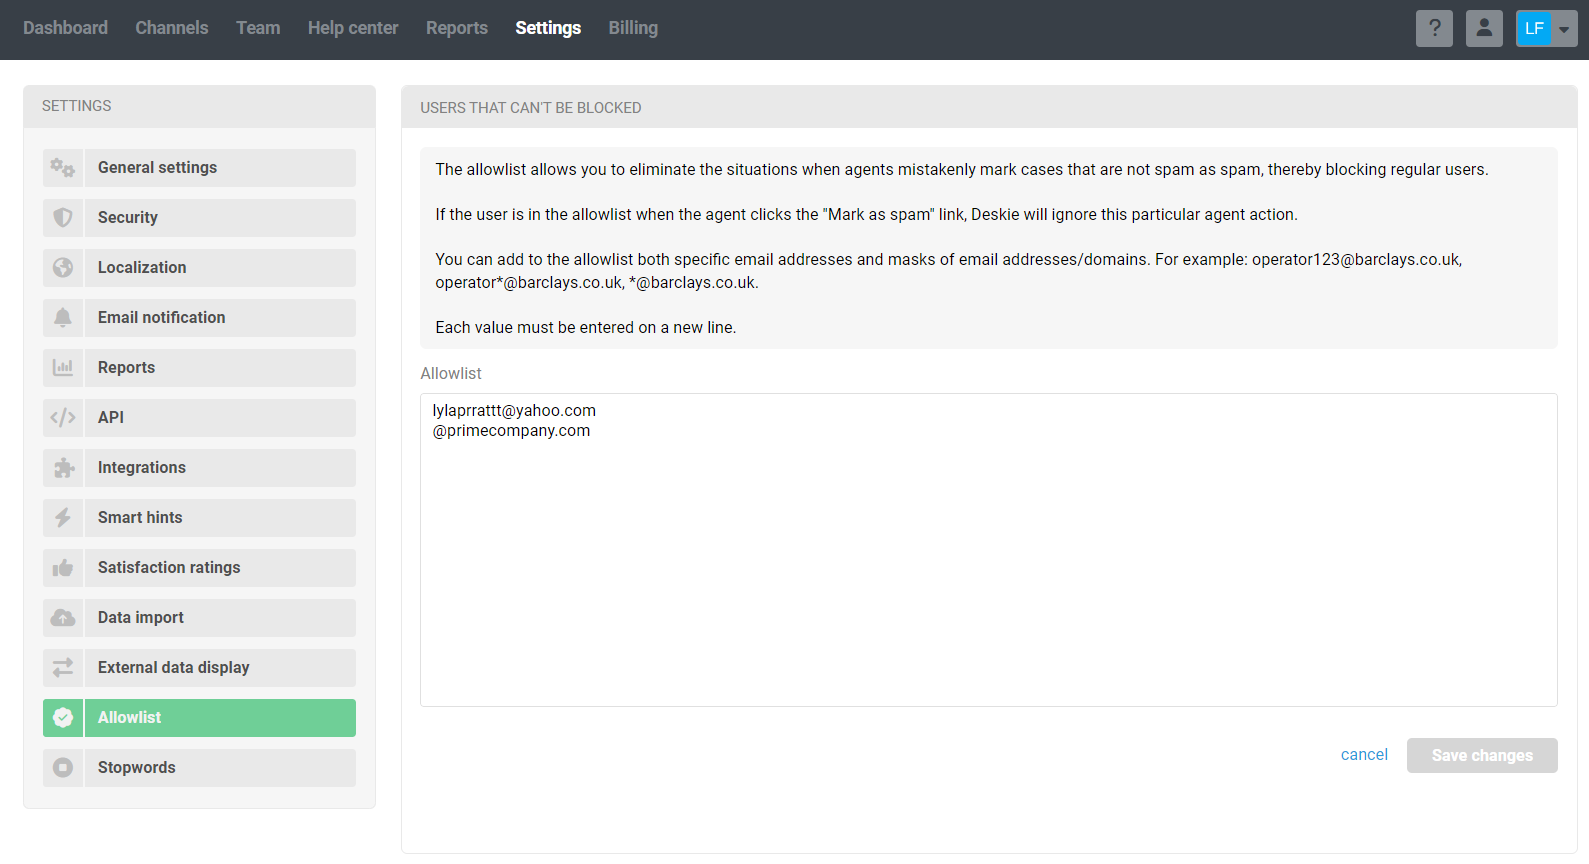
Task: Click the General settings gears icon
Action: coord(63,168)
